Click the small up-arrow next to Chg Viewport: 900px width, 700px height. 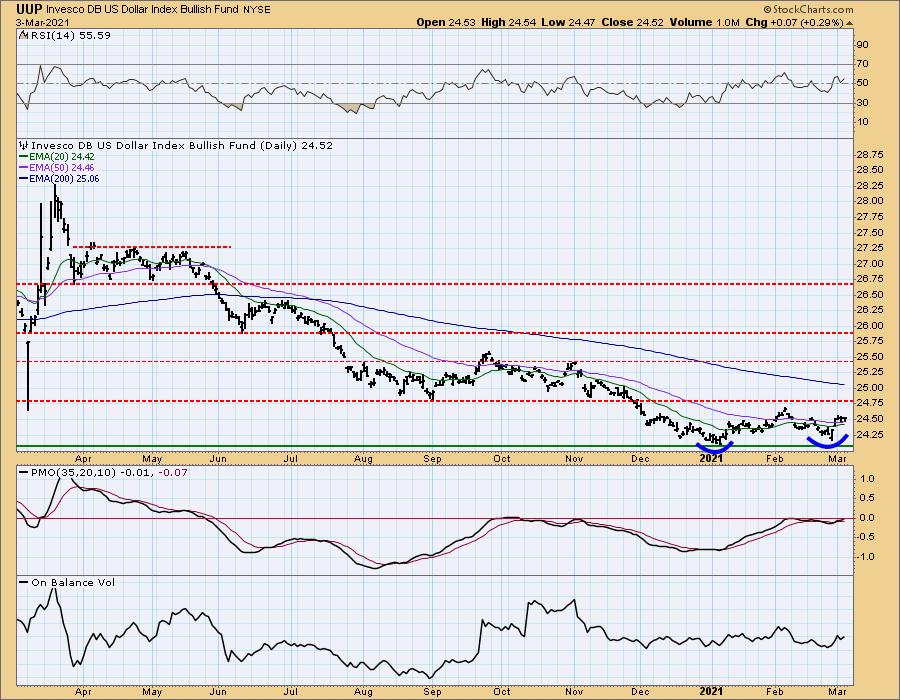849,23
